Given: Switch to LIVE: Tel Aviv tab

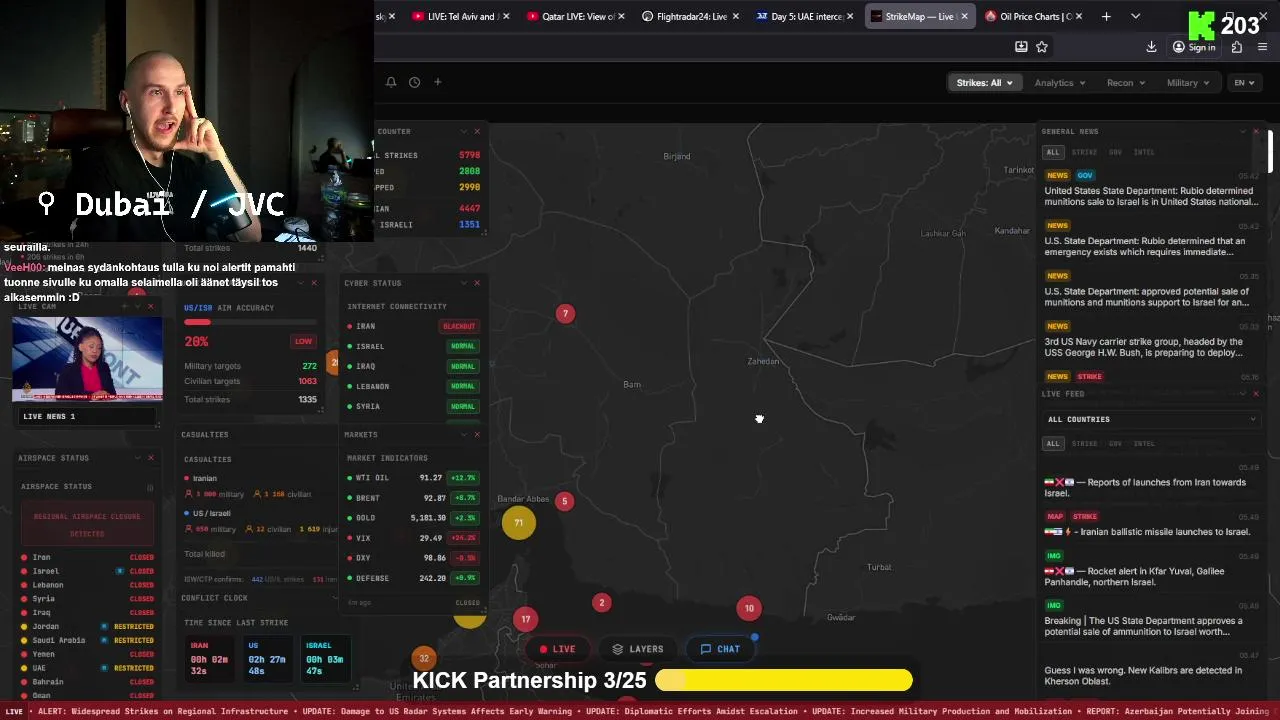Looking at the screenshot, I should click(462, 16).
